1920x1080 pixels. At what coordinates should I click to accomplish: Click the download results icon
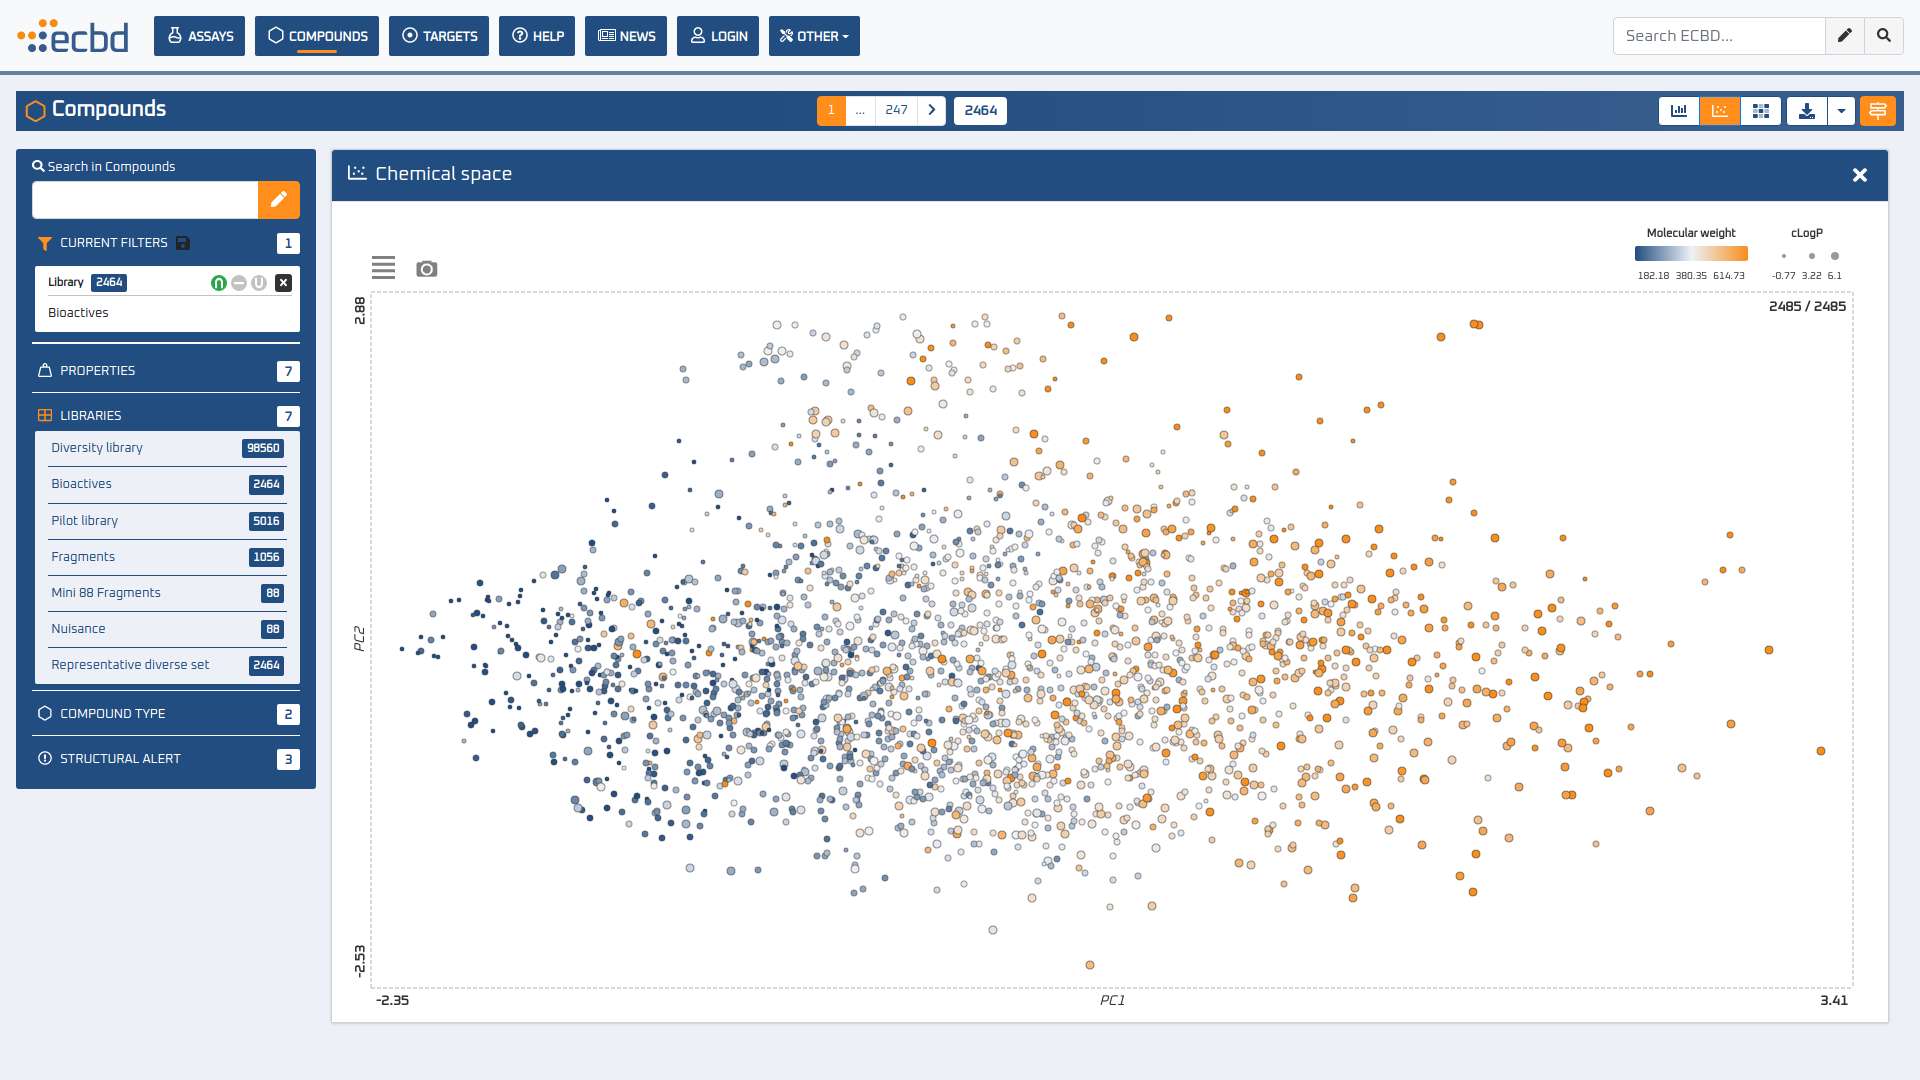tap(1806, 111)
